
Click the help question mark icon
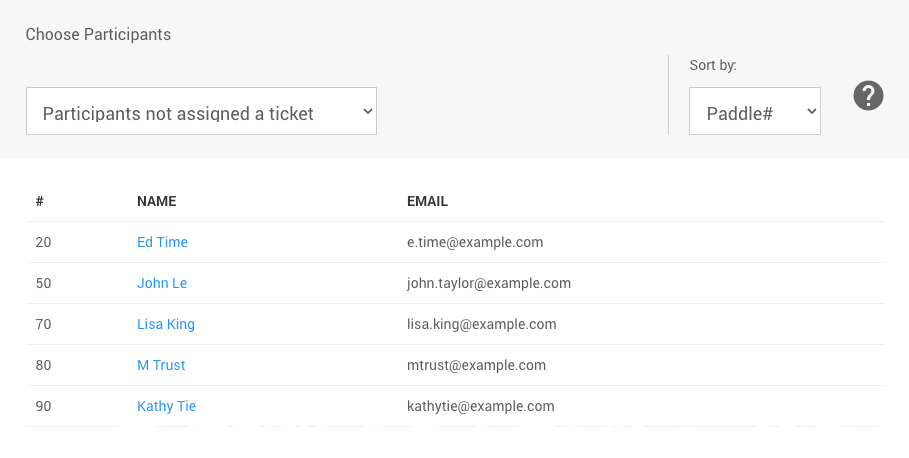(868, 96)
